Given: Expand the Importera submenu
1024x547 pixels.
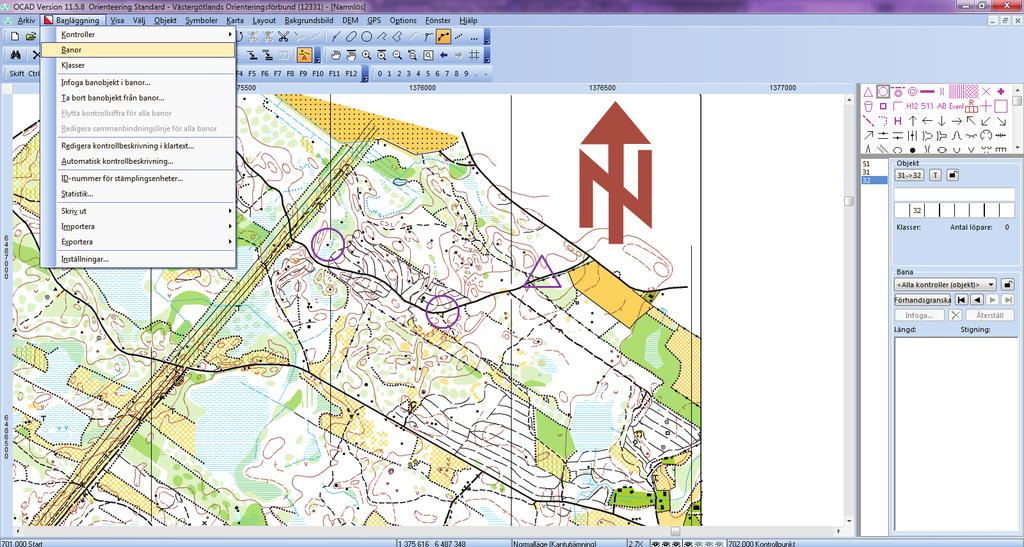Looking at the screenshot, I should 138,227.
